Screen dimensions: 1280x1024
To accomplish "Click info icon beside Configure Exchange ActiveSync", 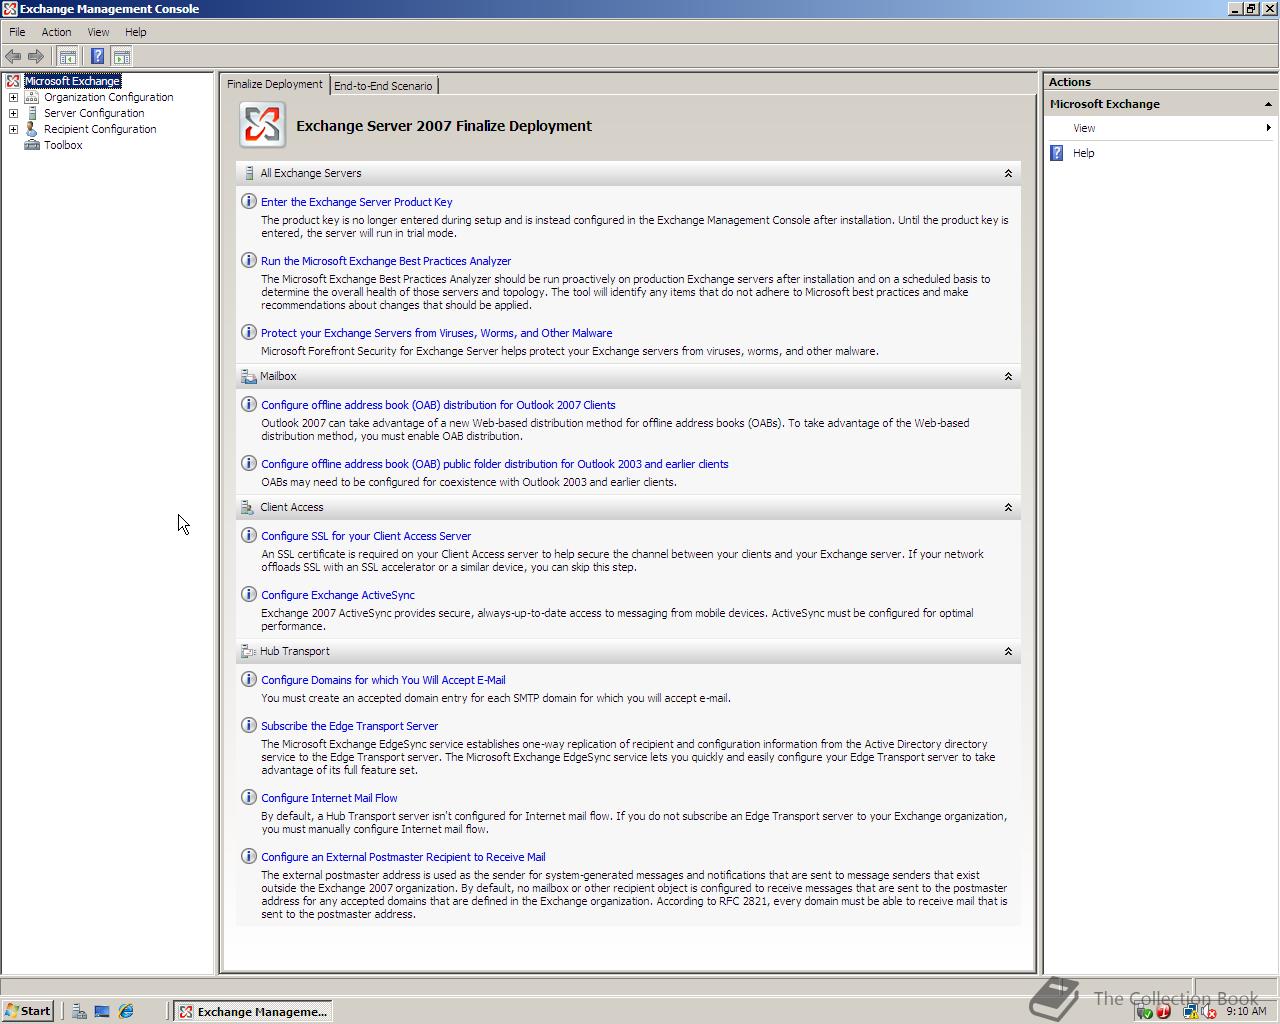I will 249,594.
